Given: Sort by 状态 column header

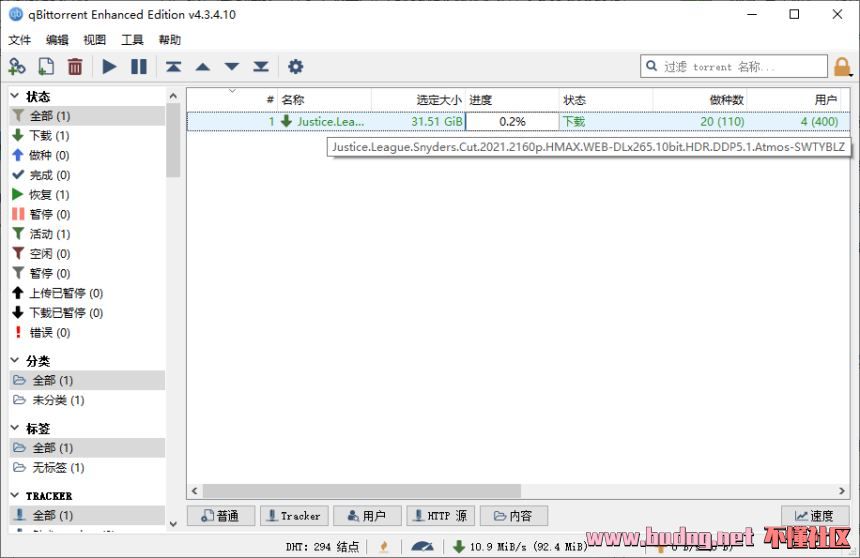Looking at the screenshot, I should 606,100.
